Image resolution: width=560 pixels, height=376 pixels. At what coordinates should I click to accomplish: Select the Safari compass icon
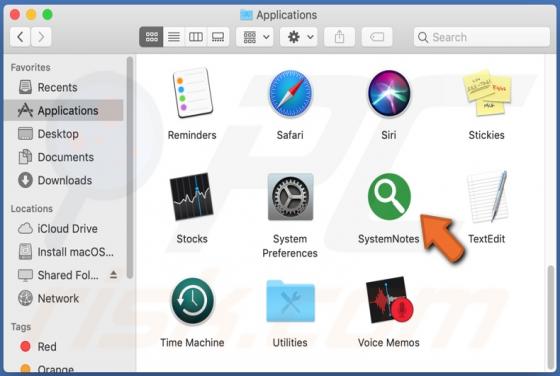(x=290, y=94)
